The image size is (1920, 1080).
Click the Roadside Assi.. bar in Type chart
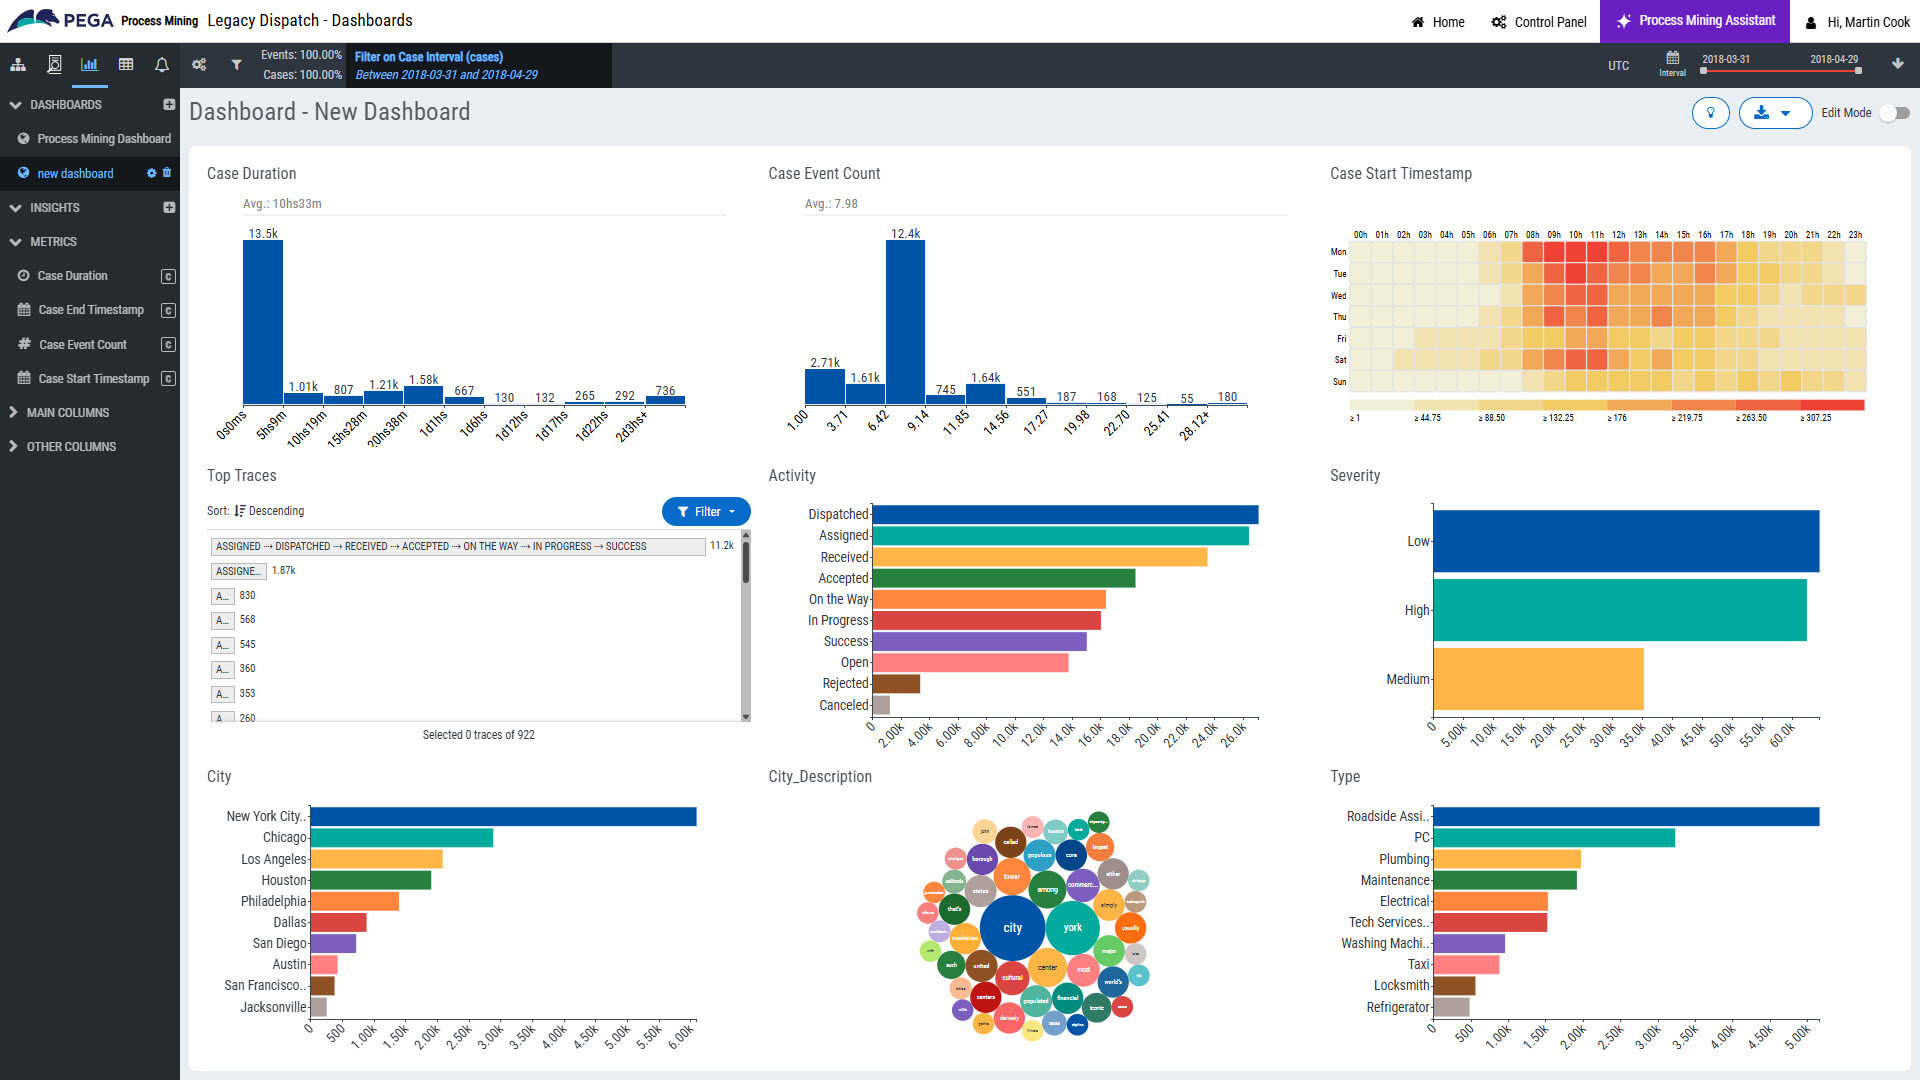[x=1626, y=817]
